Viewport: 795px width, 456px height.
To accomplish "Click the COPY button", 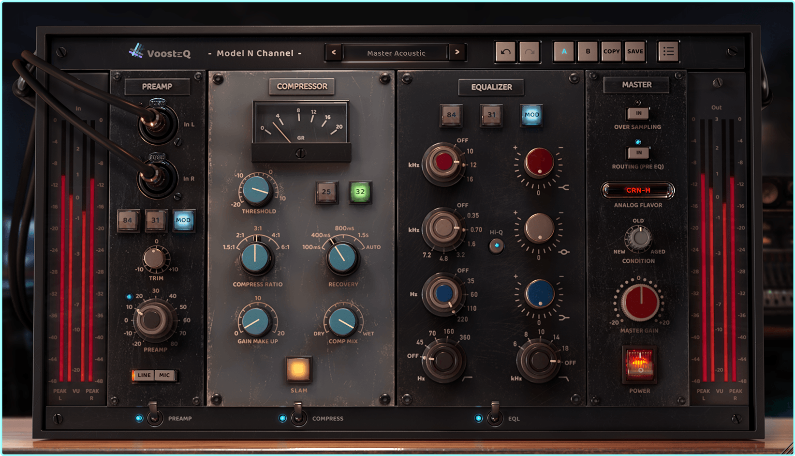I will pyautogui.click(x=611, y=51).
